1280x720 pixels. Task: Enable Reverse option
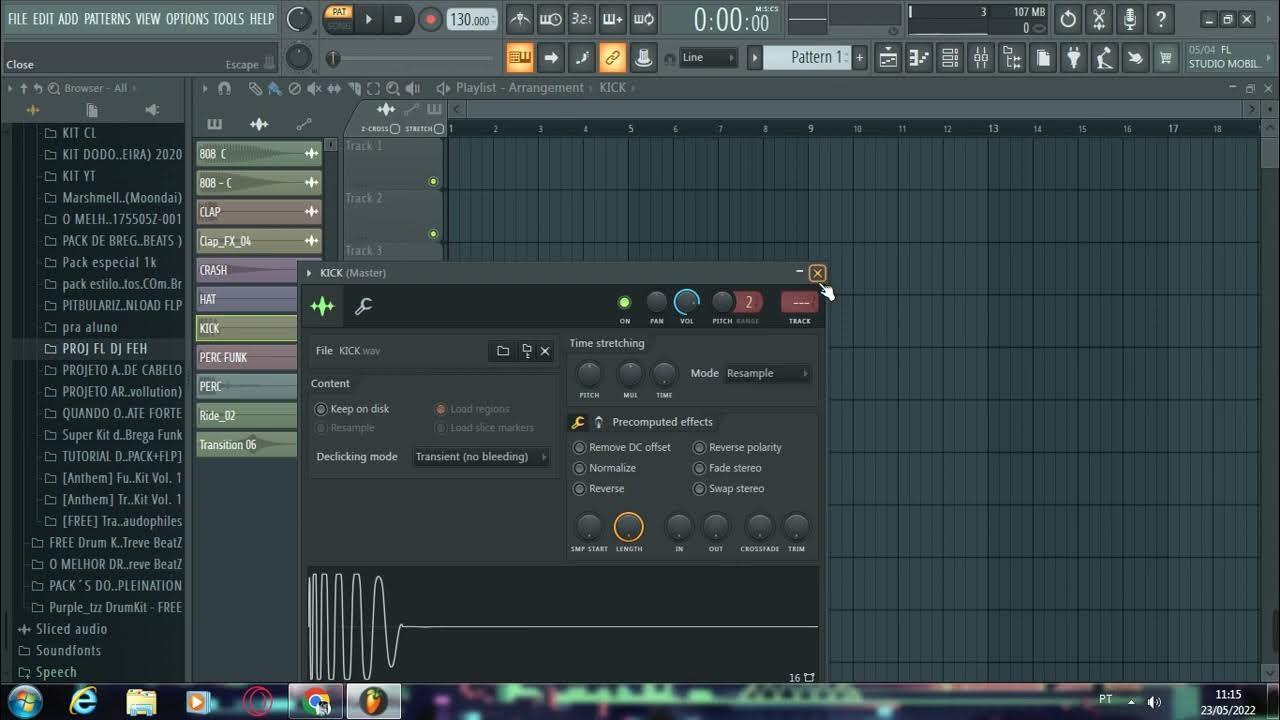tap(599, 489)
